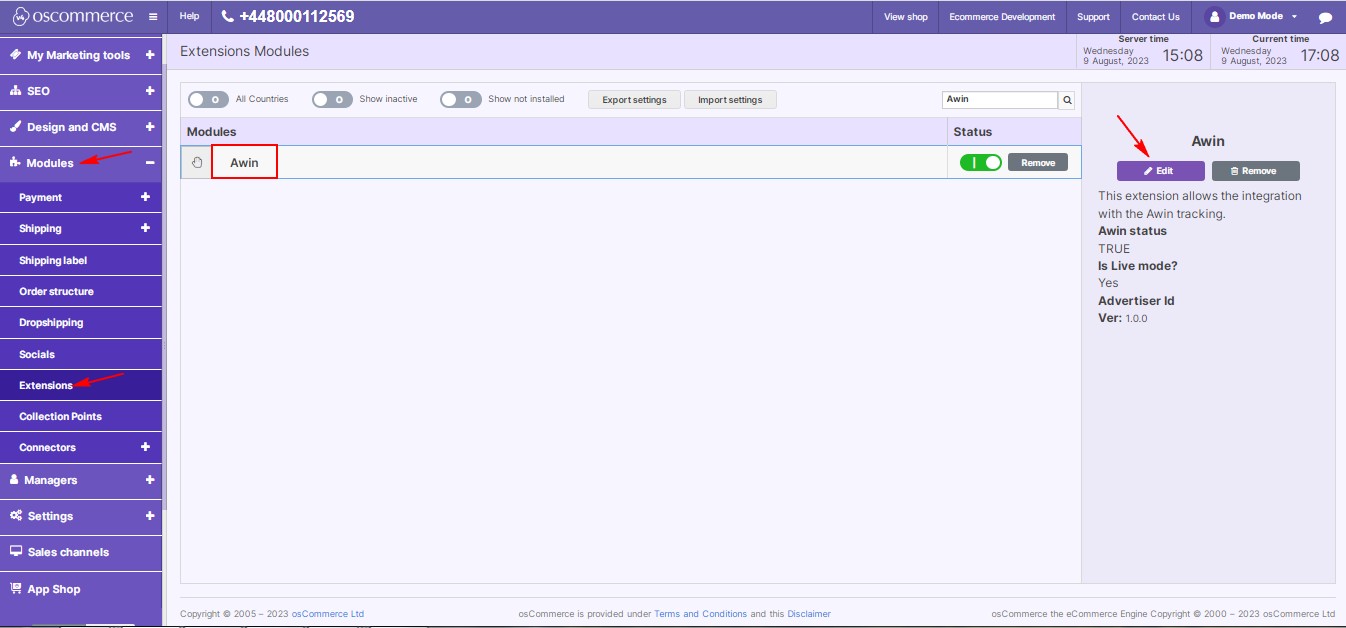Open Socials menu item
1346x628 pixels.
[81, 354]
